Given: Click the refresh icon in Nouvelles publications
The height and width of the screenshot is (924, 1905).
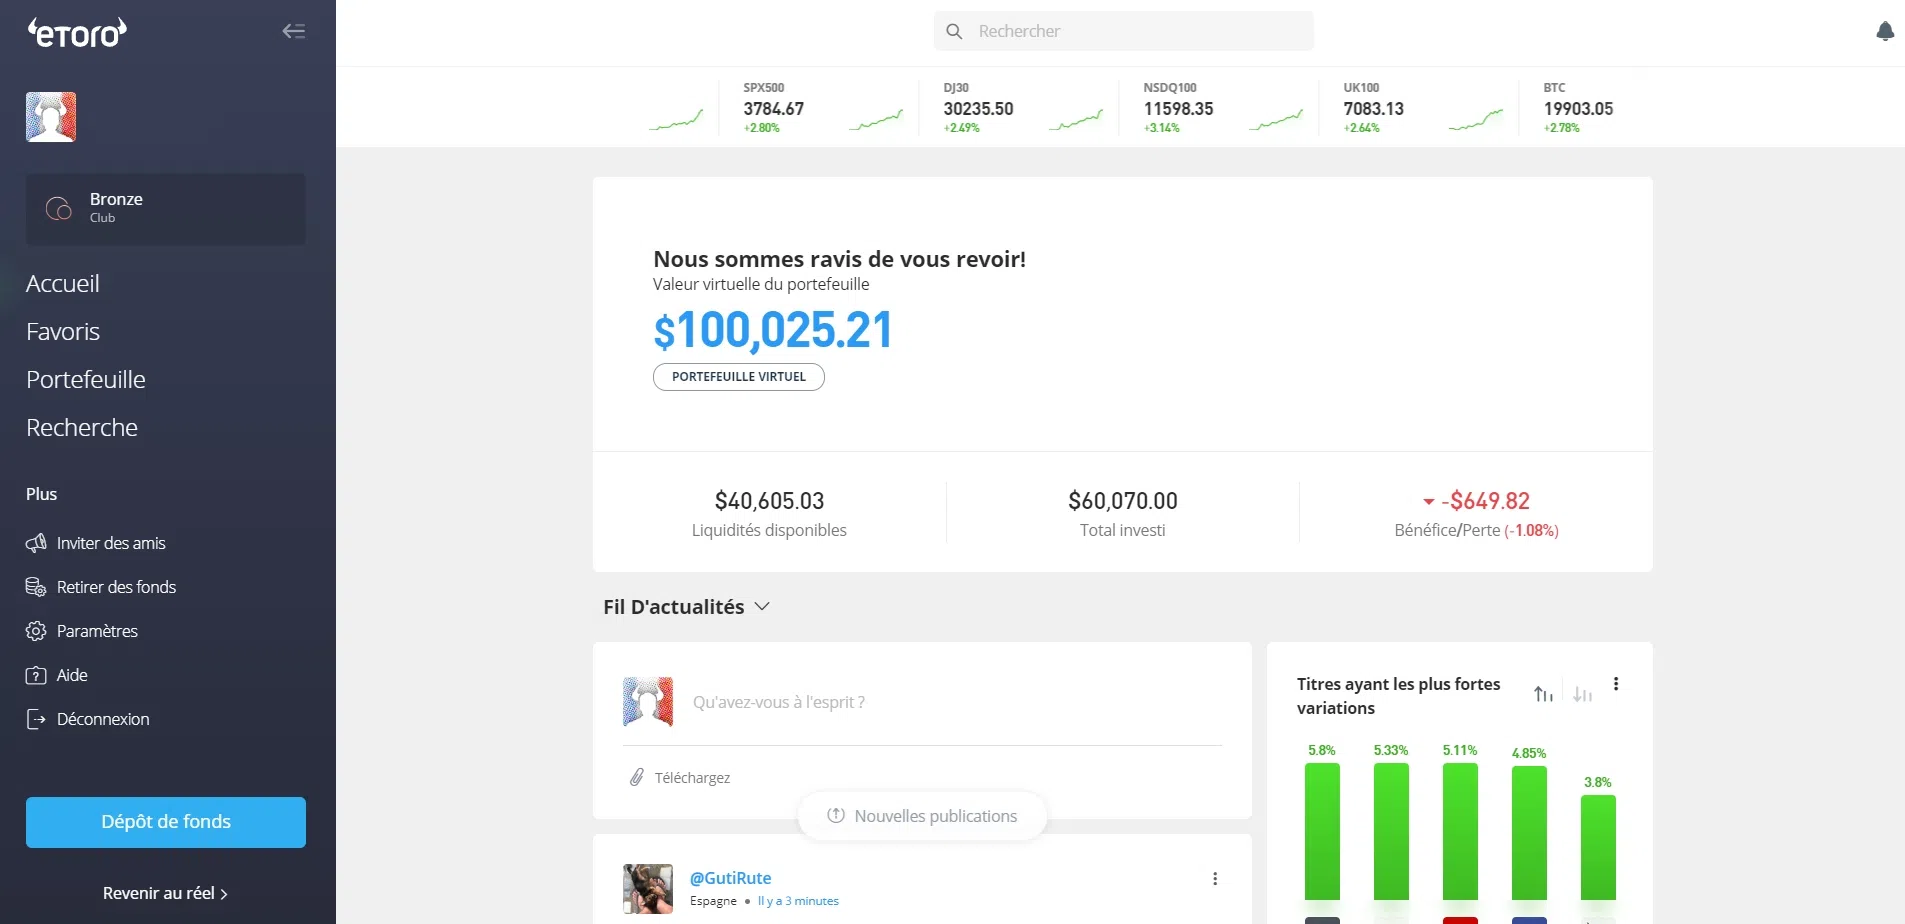Looking at the screenshot, I should (836, 816).
